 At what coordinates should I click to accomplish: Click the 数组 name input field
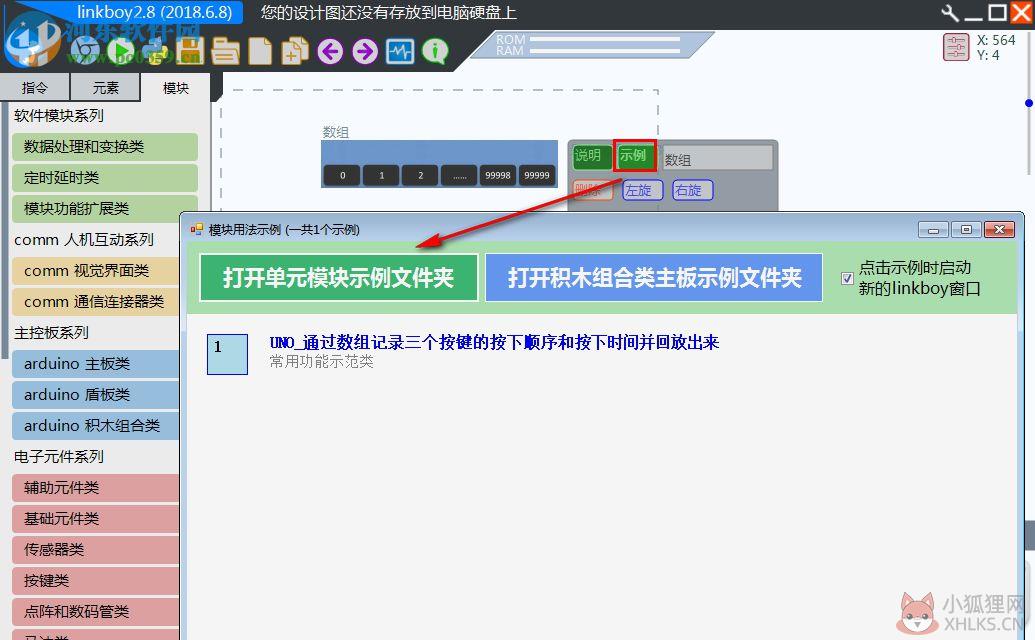717,158
